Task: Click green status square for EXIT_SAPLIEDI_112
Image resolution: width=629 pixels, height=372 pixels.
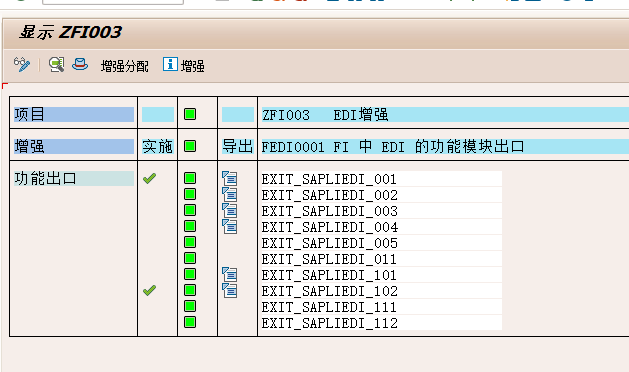Action: tap(190, 322)
